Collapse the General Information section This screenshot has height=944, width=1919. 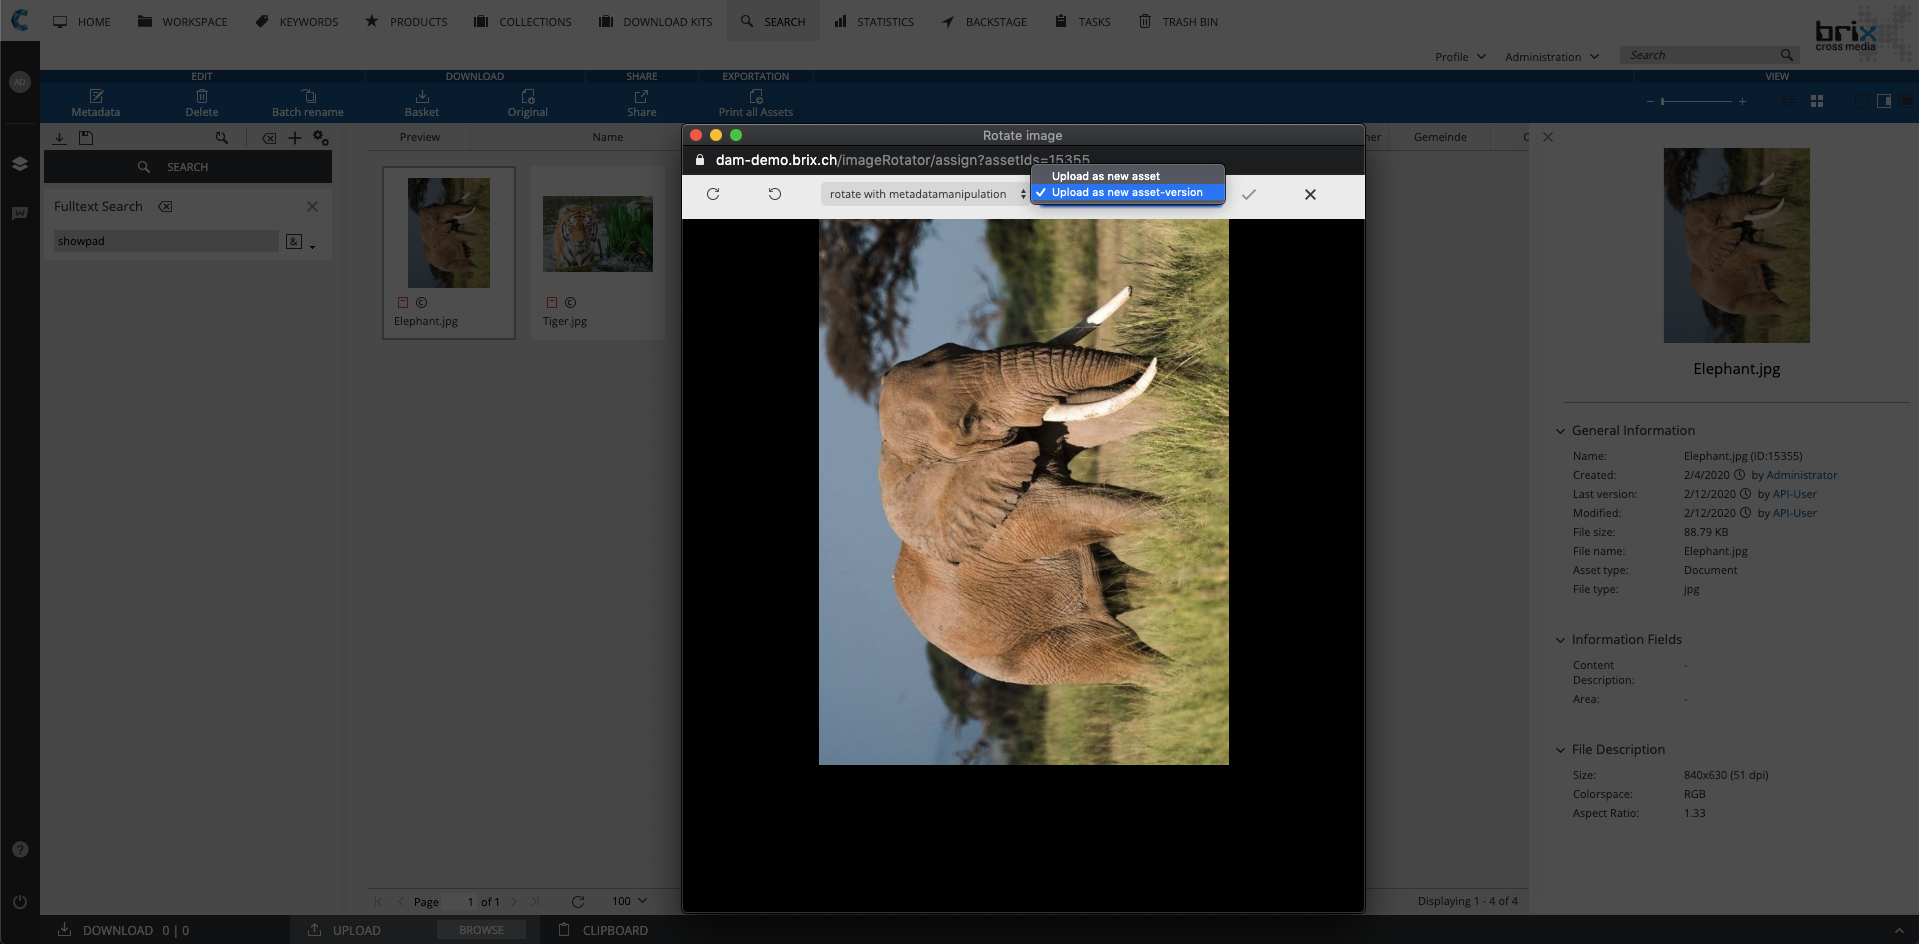tap(1560, 431)
